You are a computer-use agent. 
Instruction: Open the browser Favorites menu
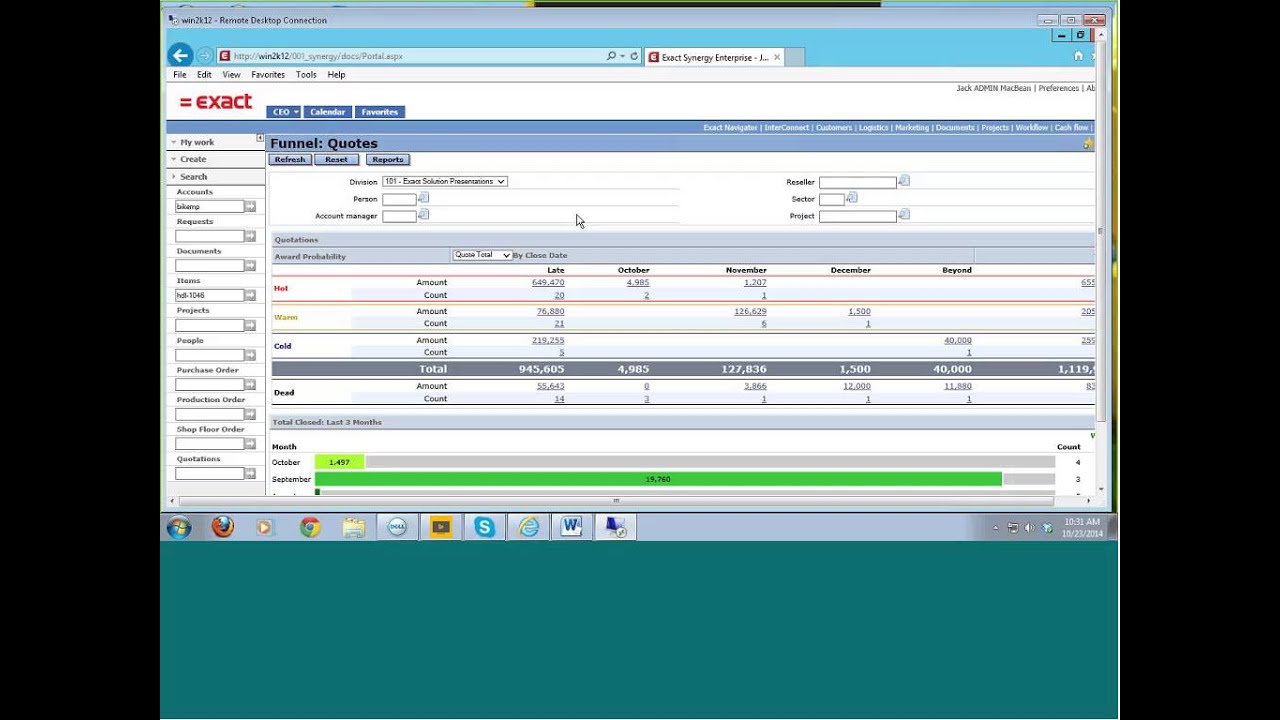[x=268, y=75]
